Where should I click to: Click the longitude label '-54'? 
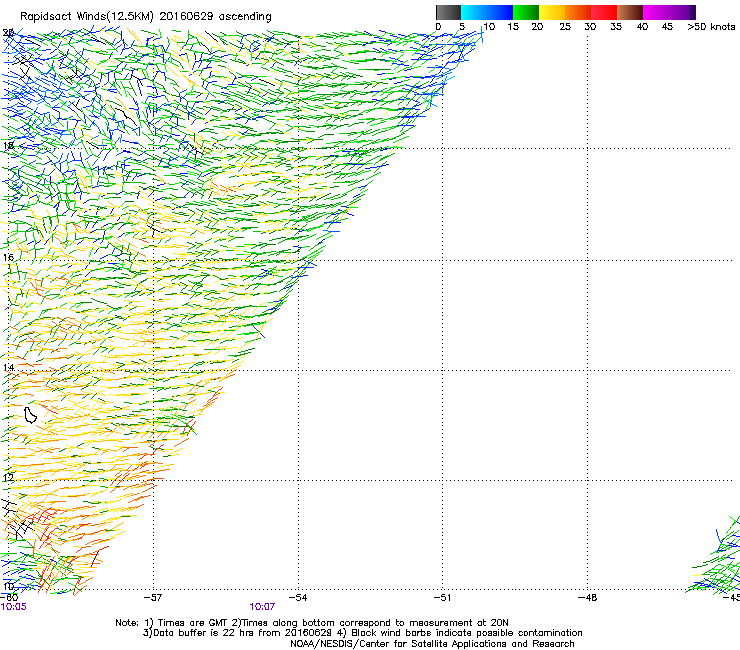pos(298,598)
